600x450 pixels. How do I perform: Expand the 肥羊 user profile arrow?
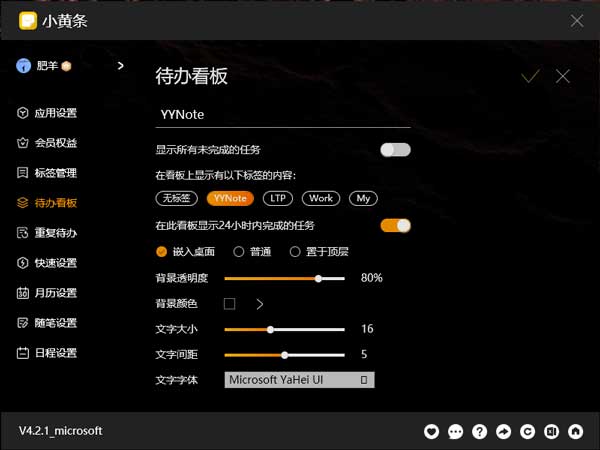(121, 66)
